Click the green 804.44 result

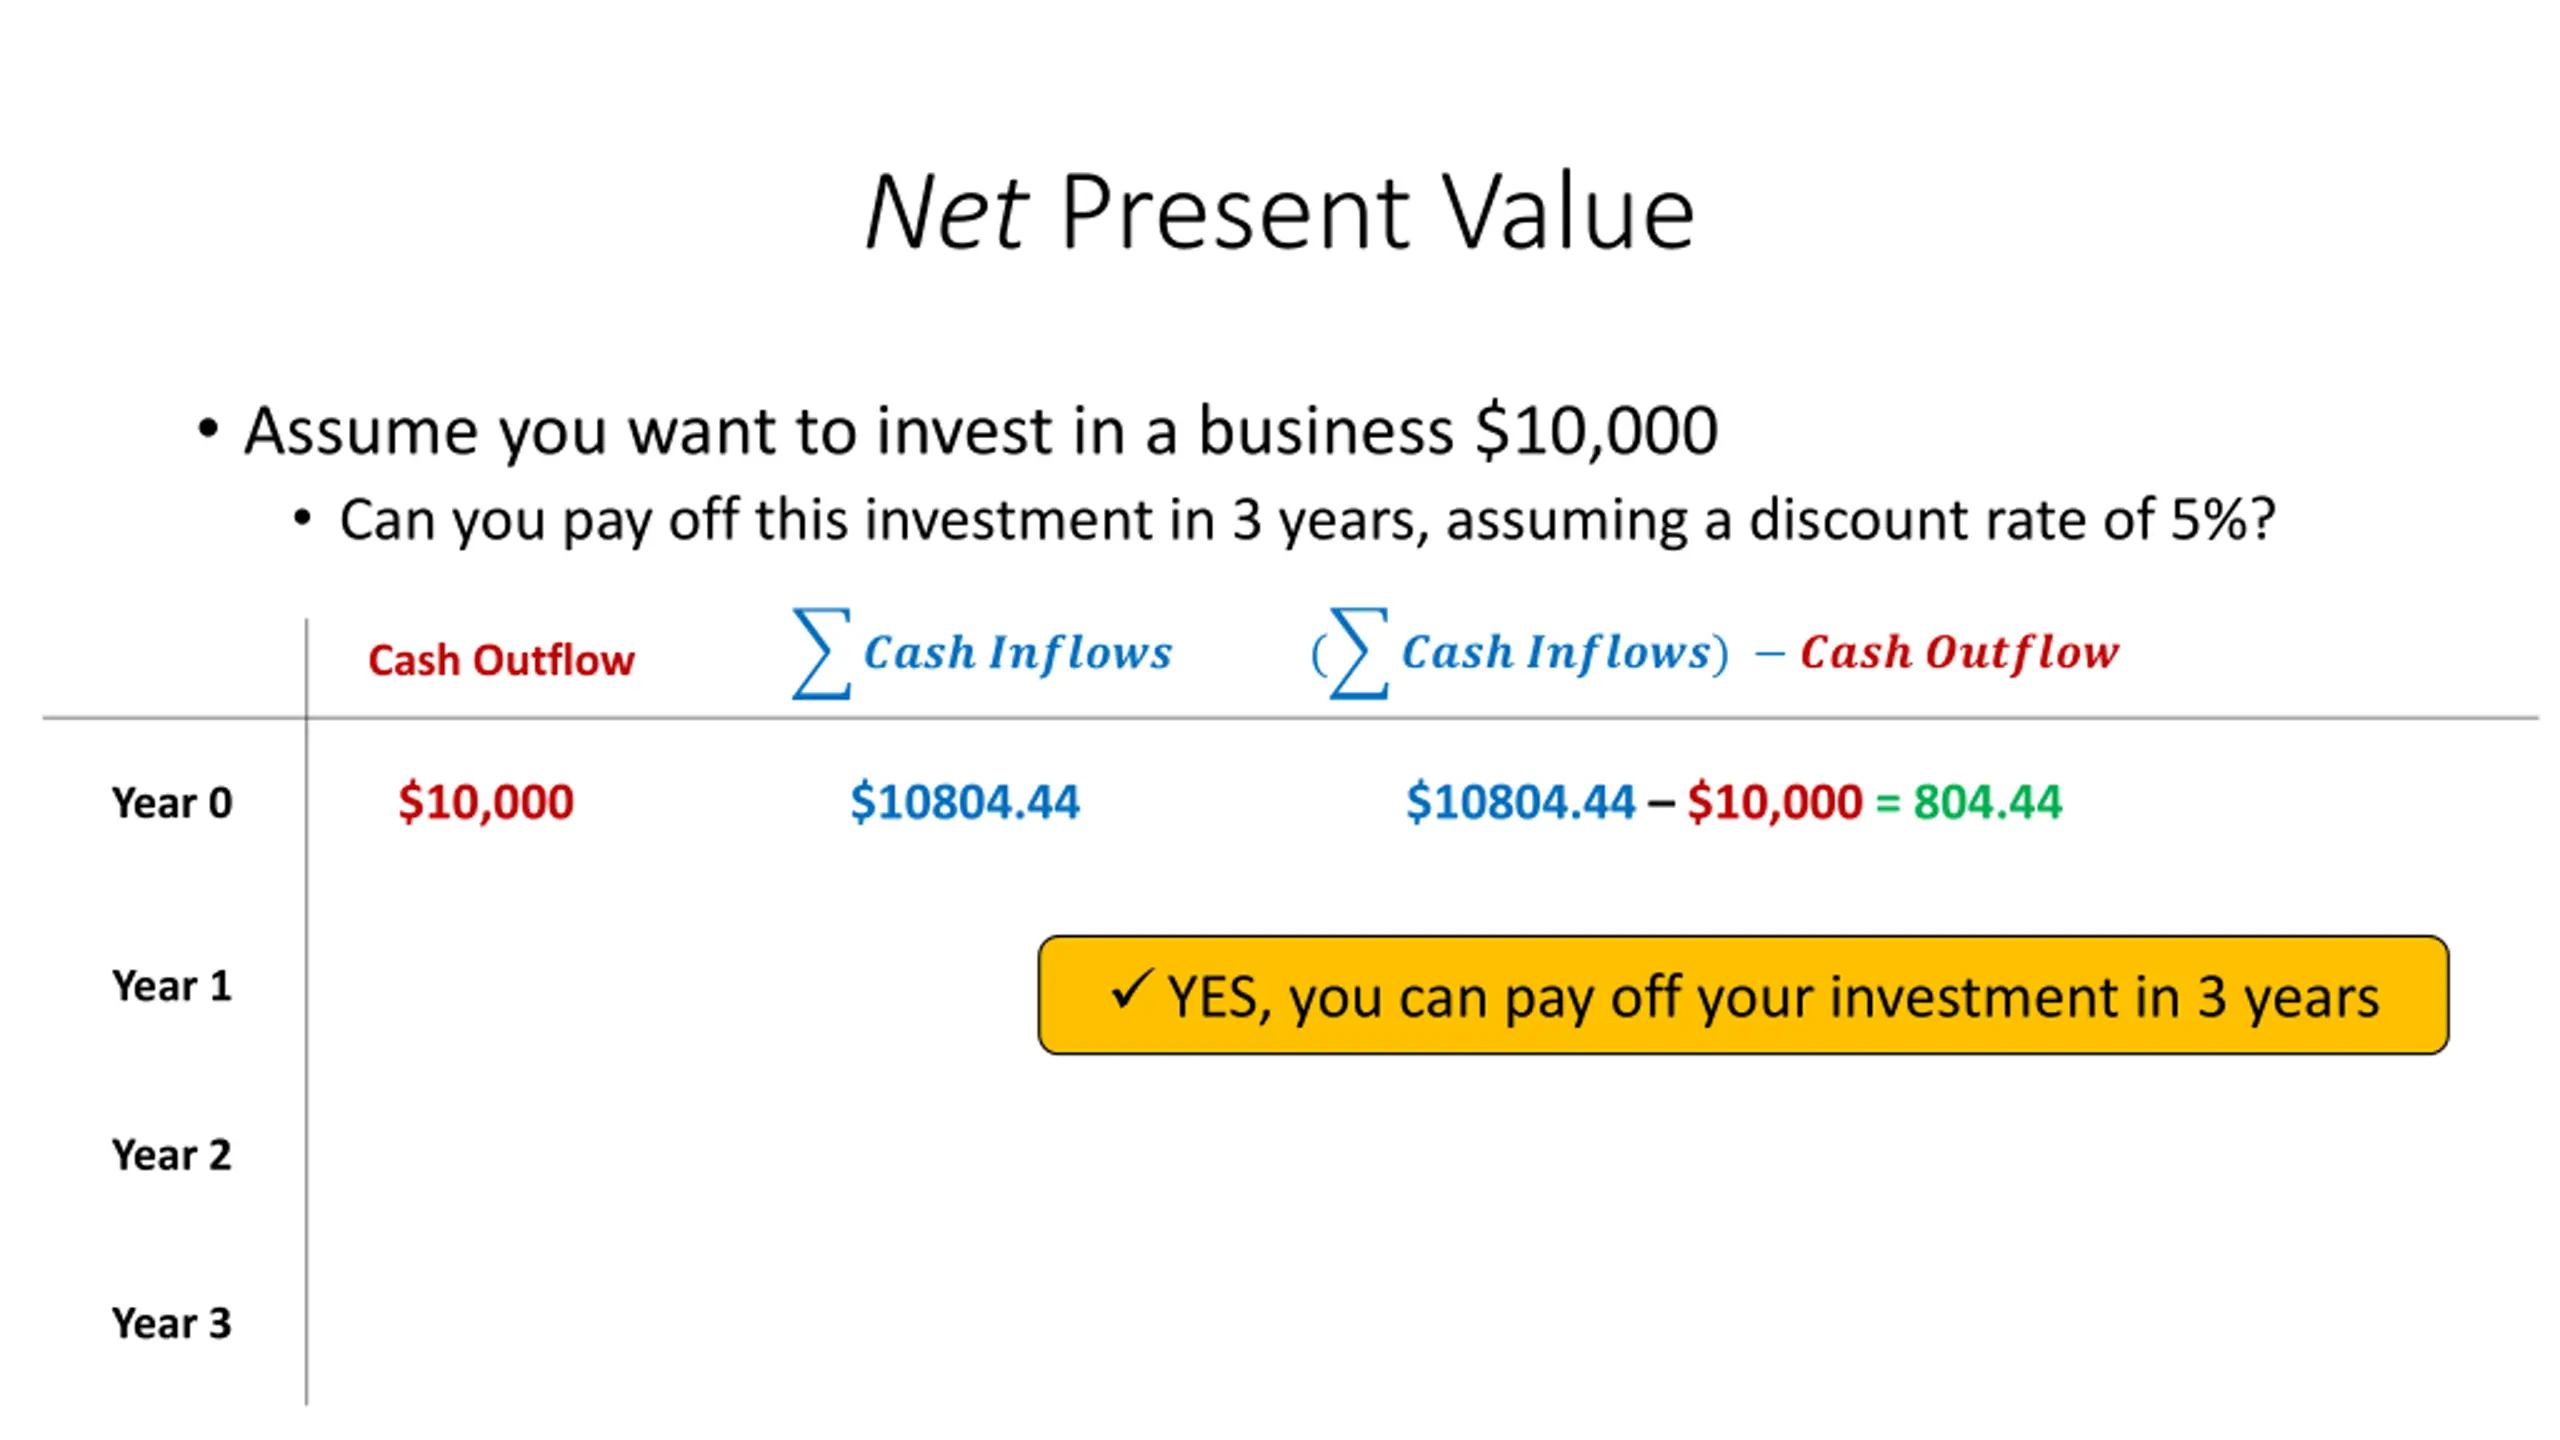coord(1988,802)
